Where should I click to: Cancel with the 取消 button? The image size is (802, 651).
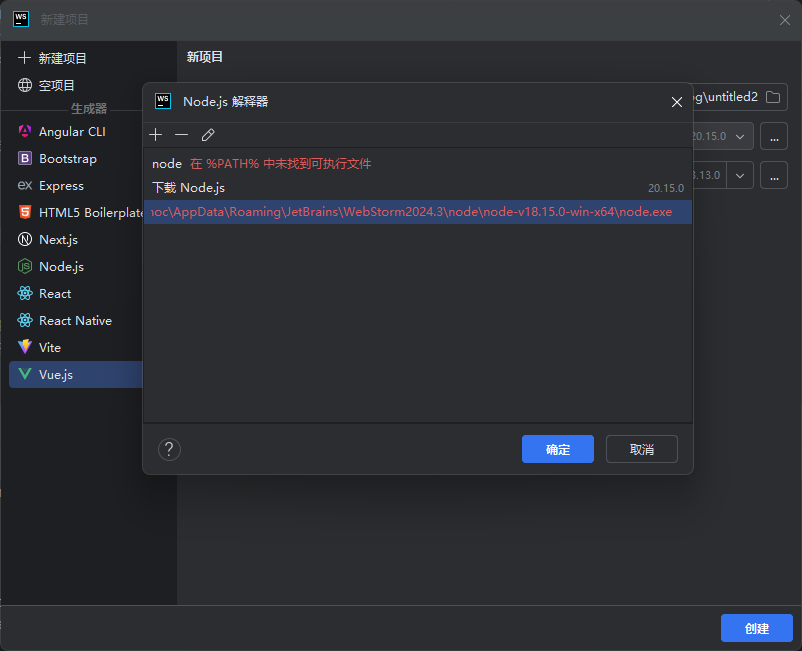[642, 449]
